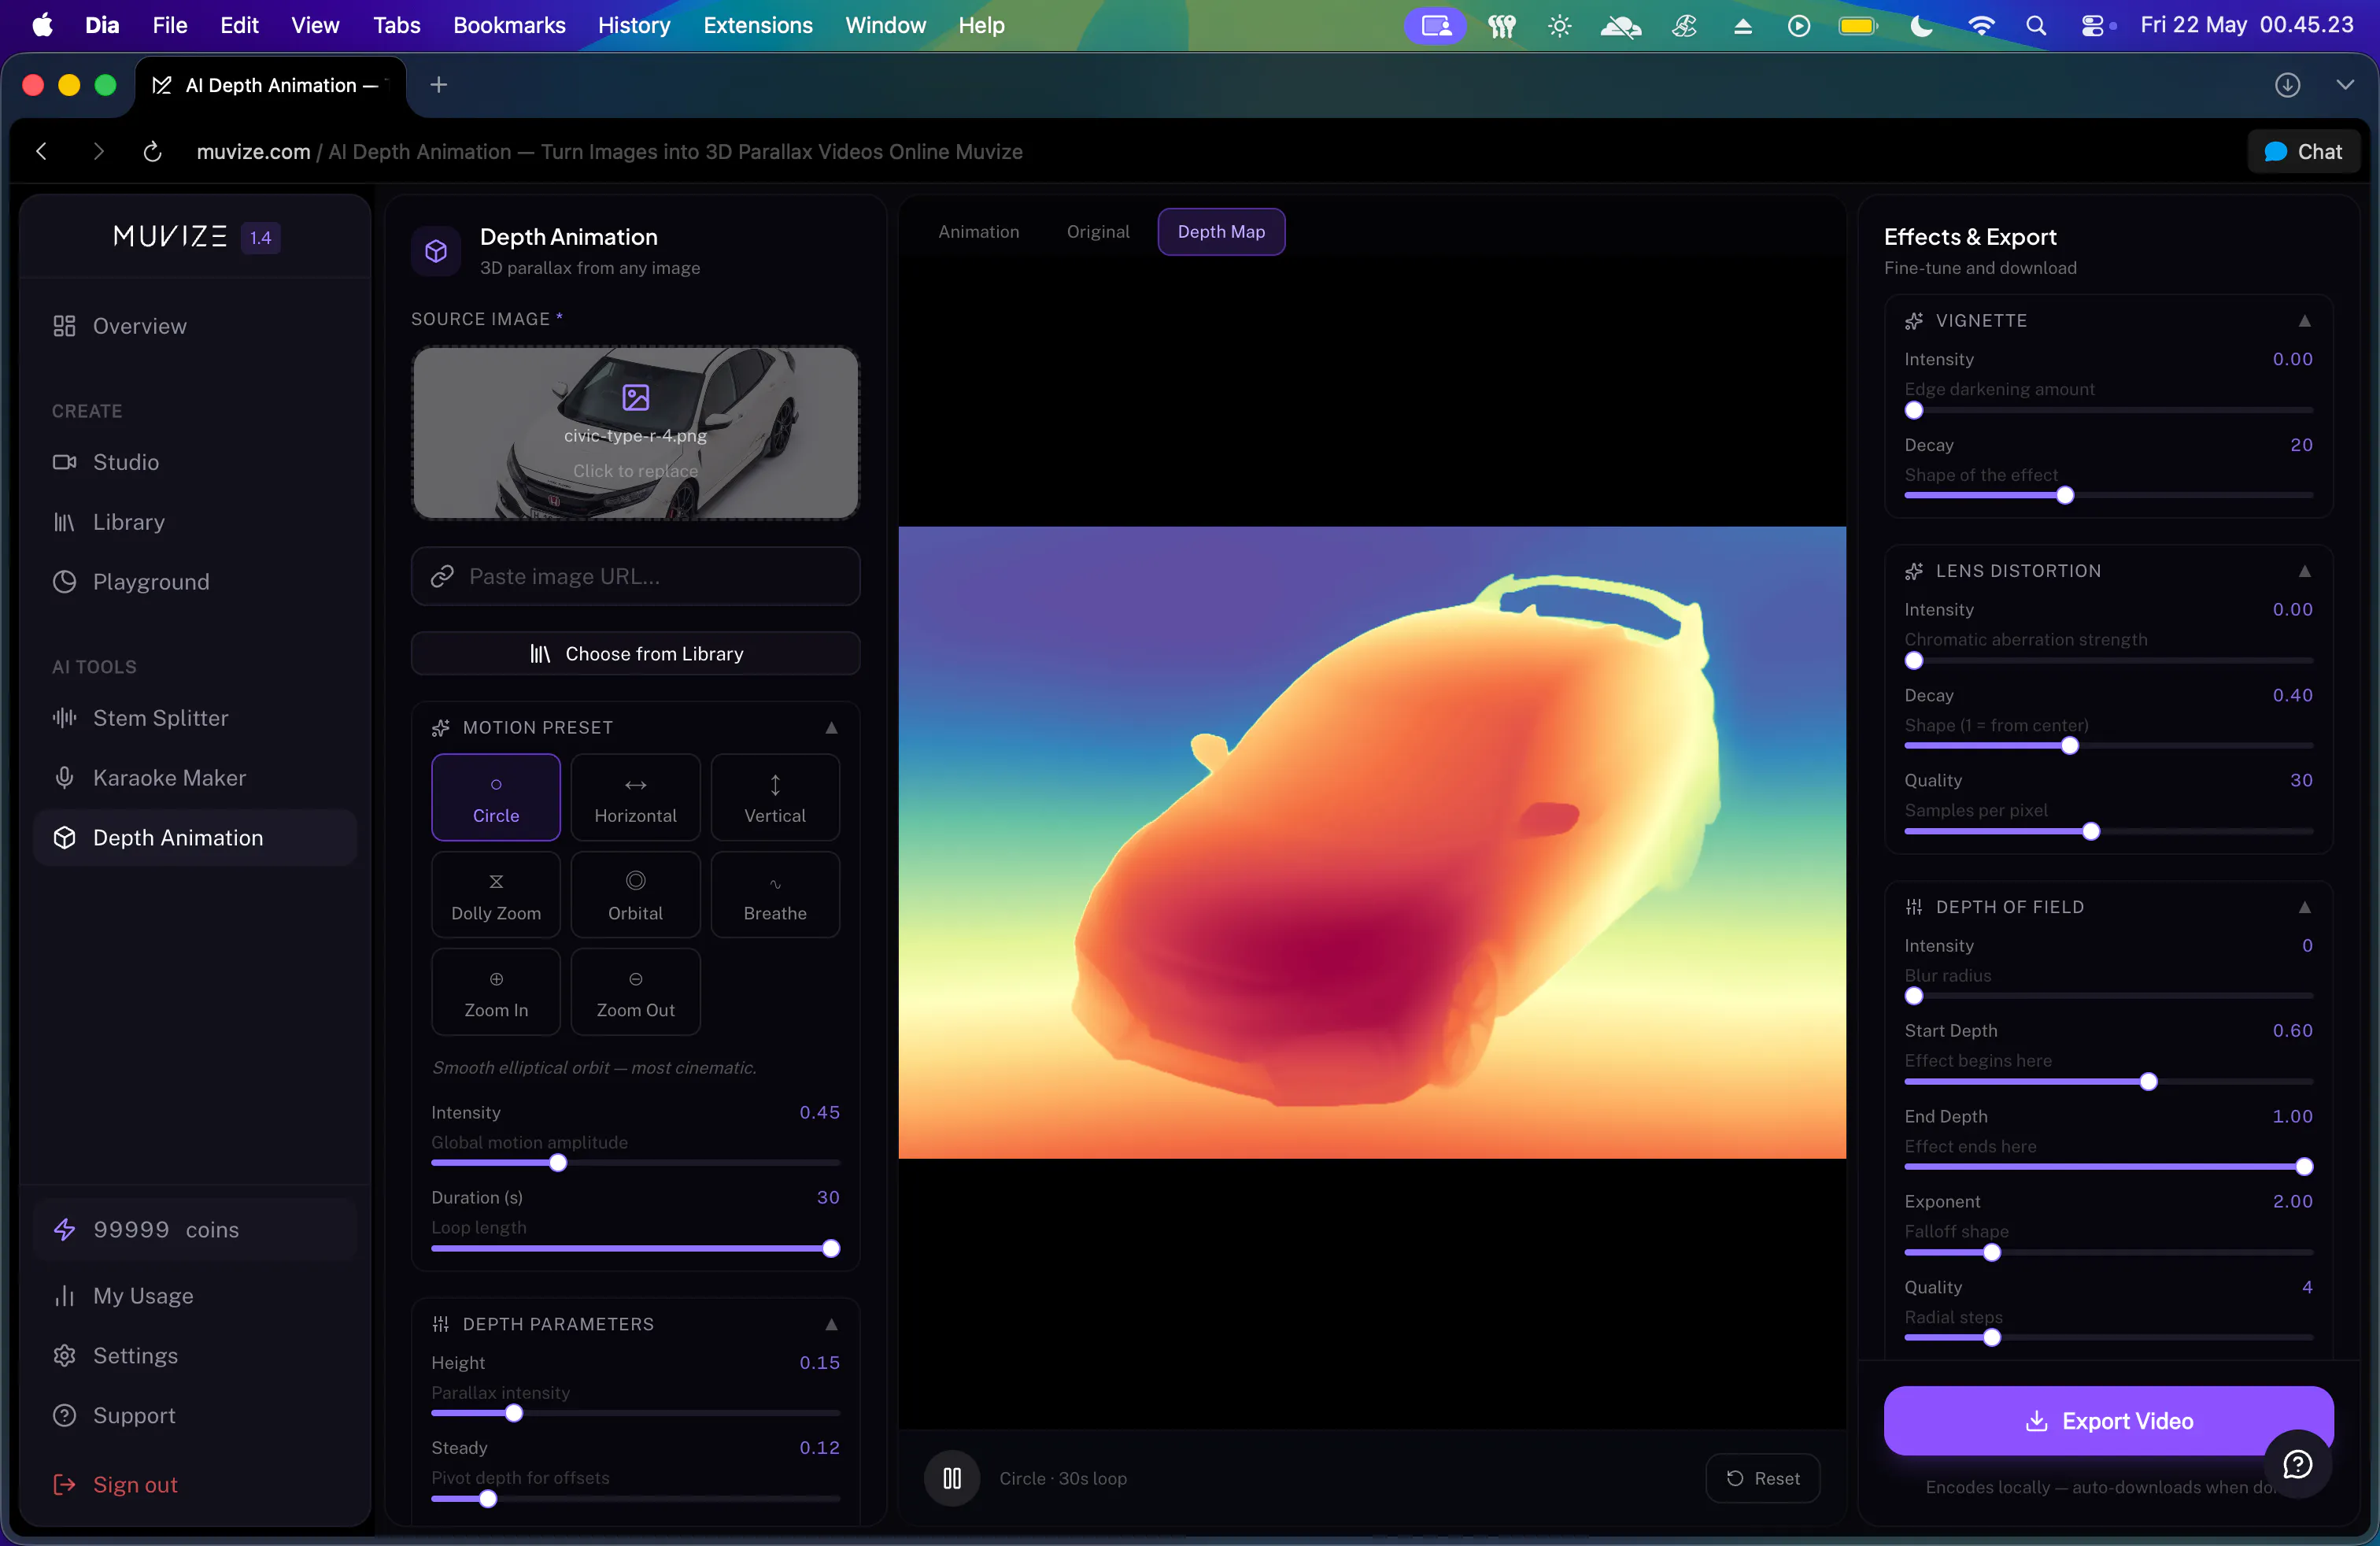Pause the animation playback

(x=952, y=1478)
